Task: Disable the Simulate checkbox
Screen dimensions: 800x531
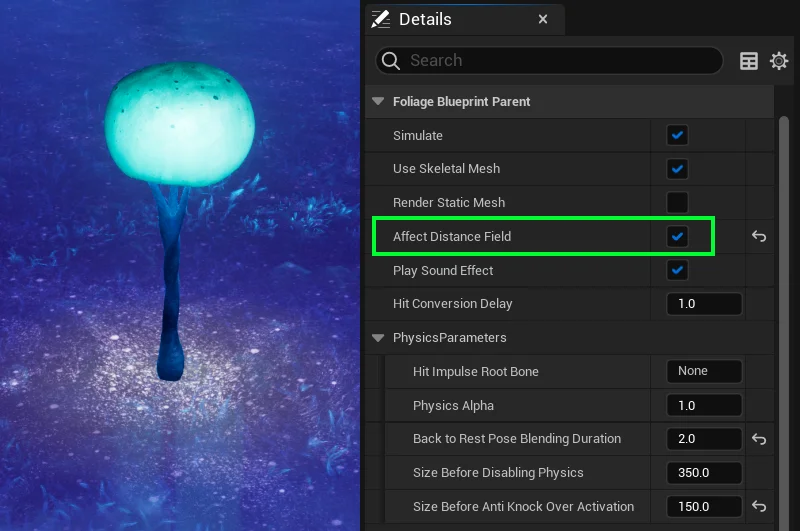Action: [678, 135]
